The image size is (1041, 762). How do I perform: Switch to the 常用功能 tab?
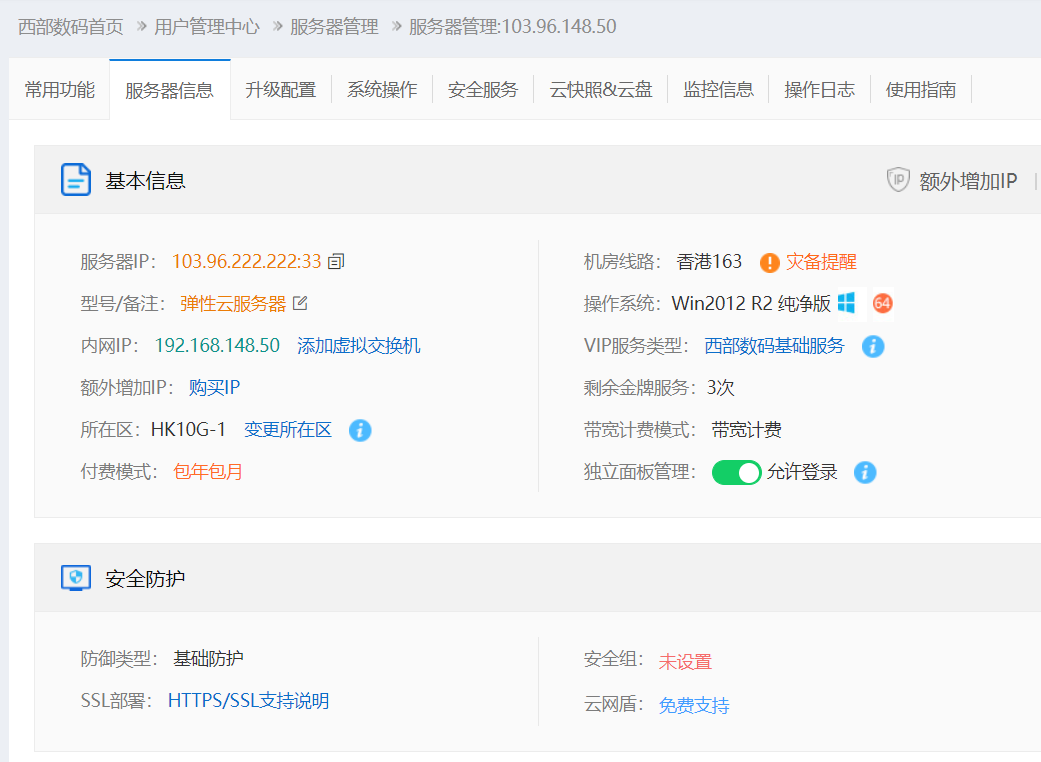60,90
